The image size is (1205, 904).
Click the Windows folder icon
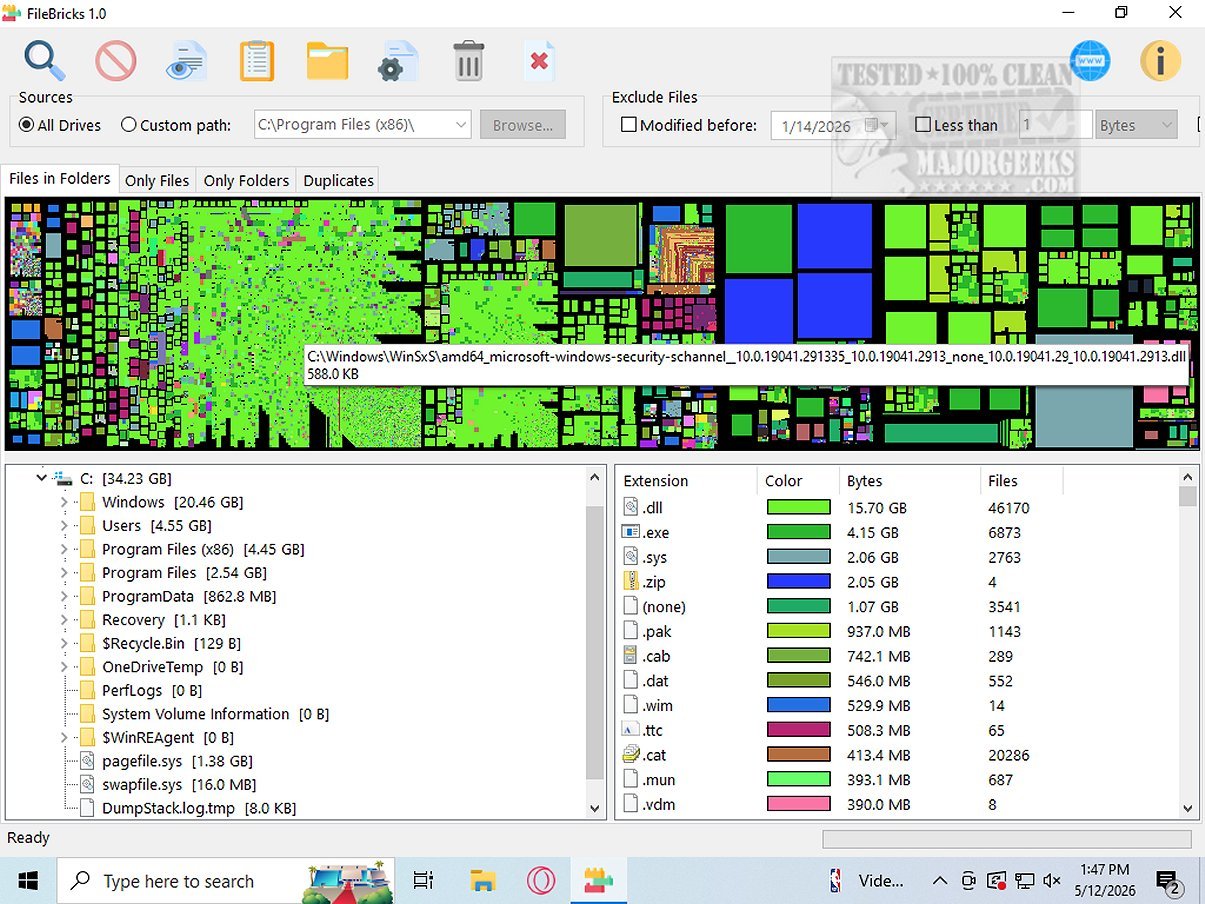[x=87, y=502]
